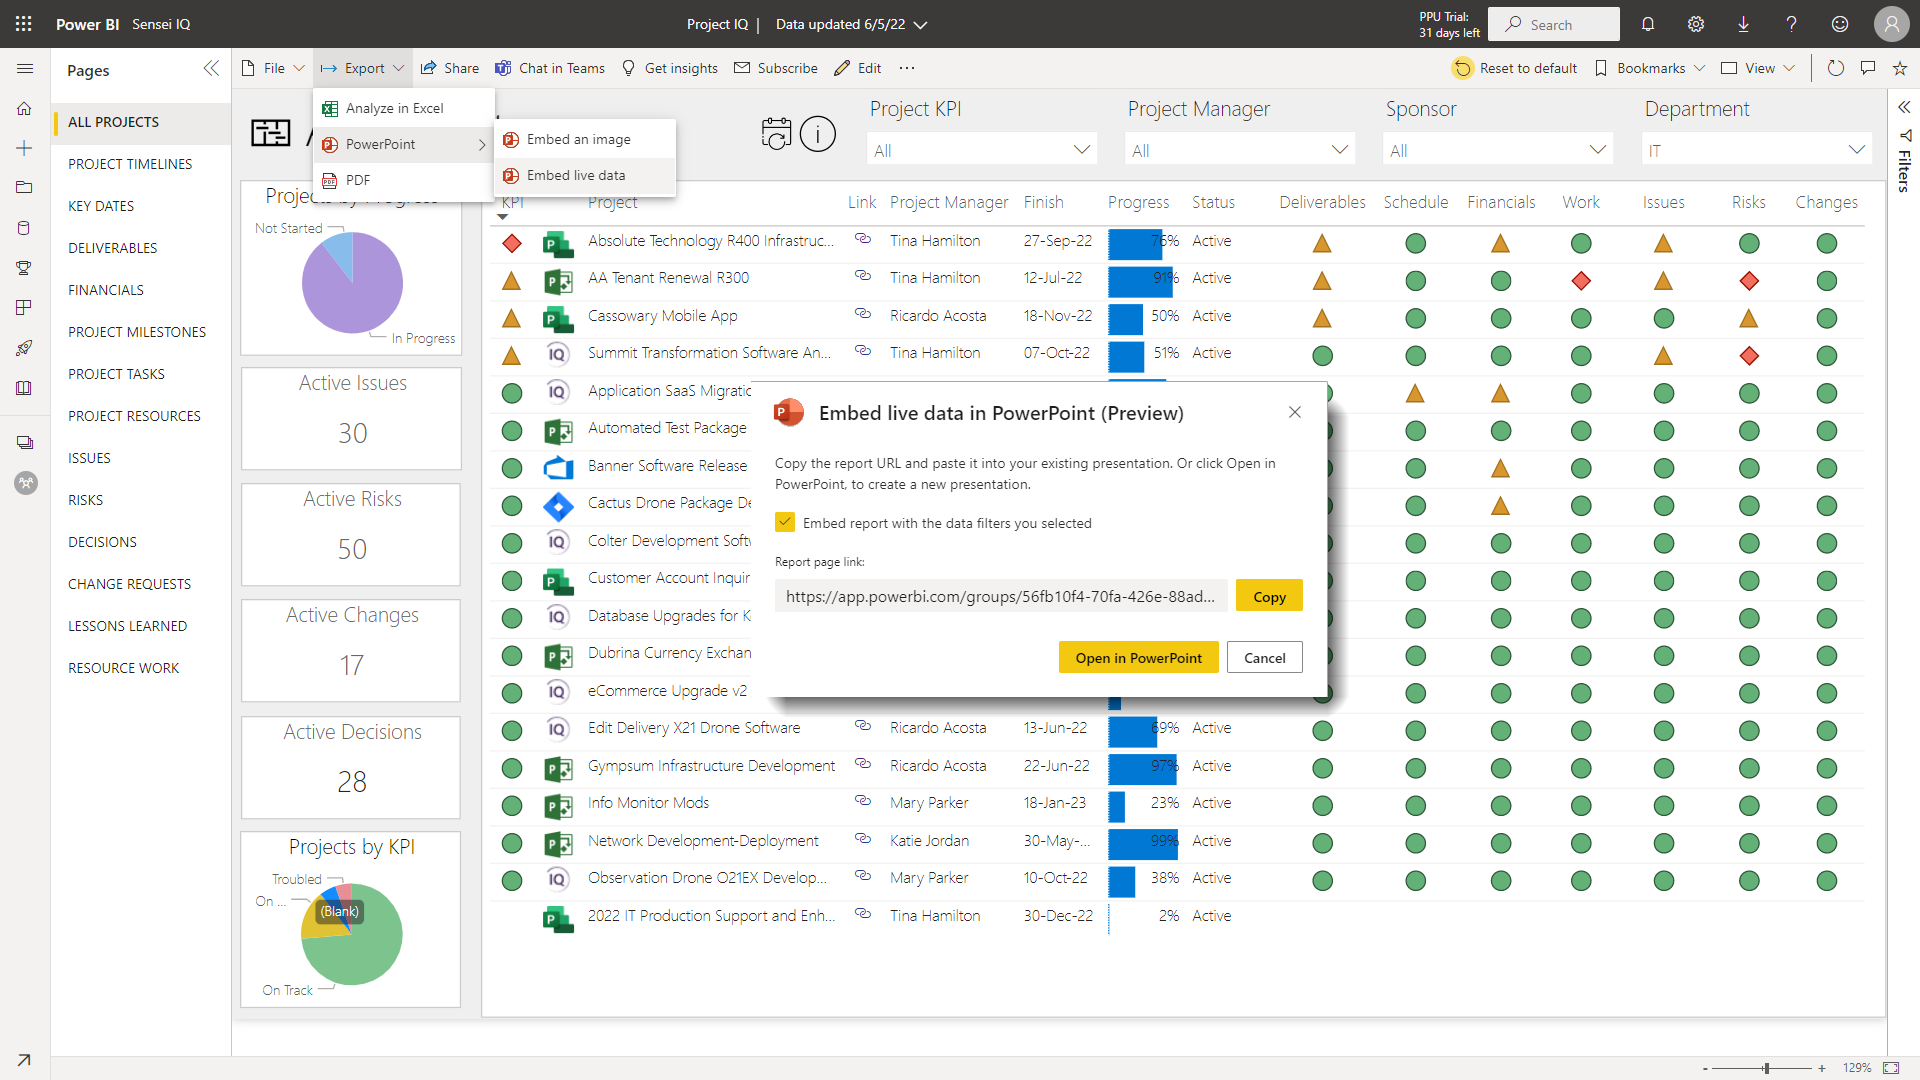Click the refresh visuals icon in toolbar

(x=1835, y=68)
